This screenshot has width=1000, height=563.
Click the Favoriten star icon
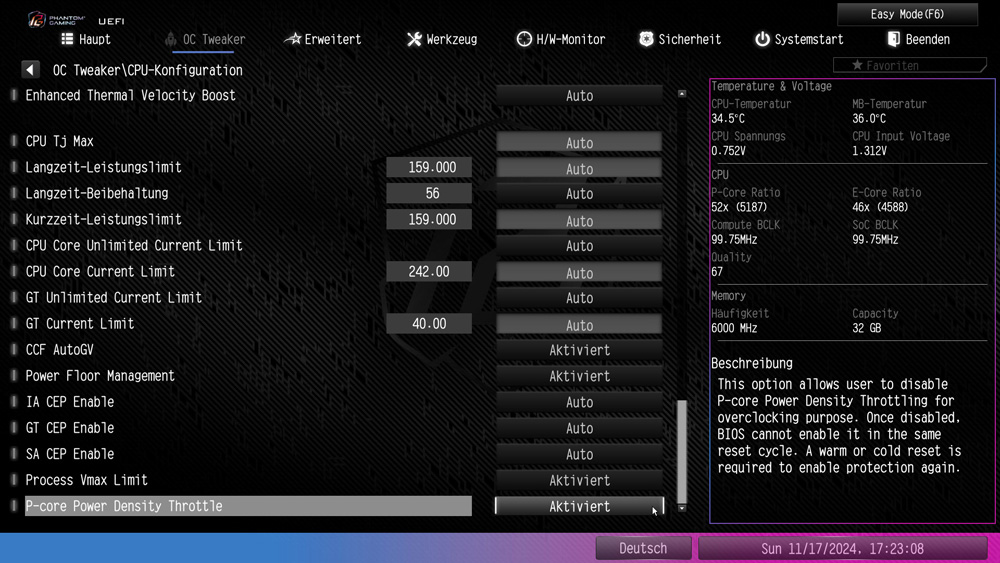point(857,65)
